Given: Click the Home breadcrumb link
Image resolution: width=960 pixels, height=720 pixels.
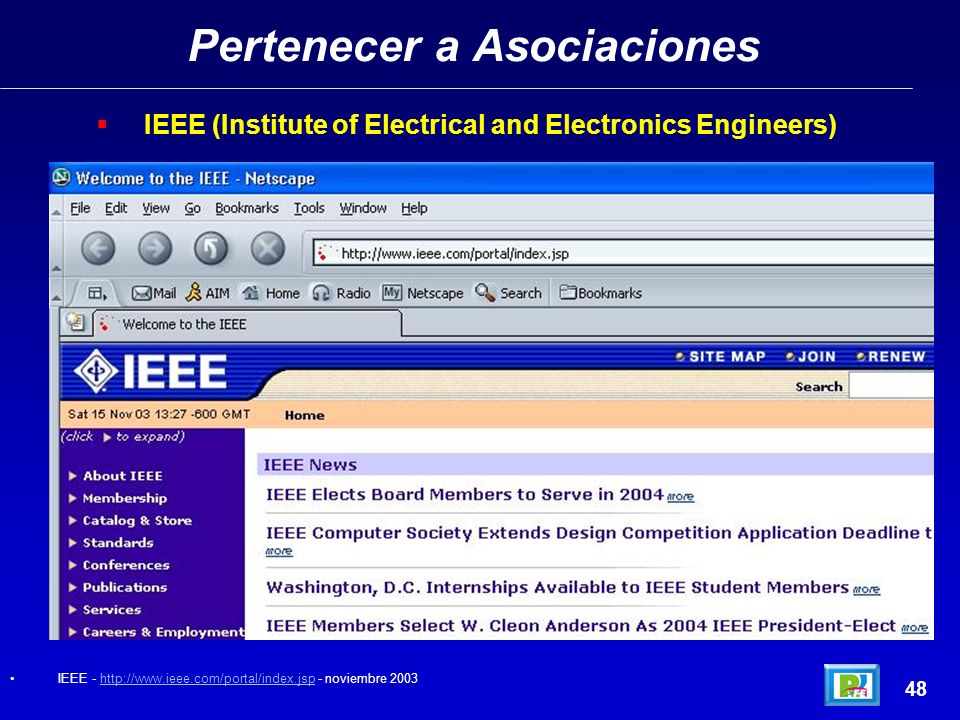Looking at the screenshot, I should pos(304,415).
